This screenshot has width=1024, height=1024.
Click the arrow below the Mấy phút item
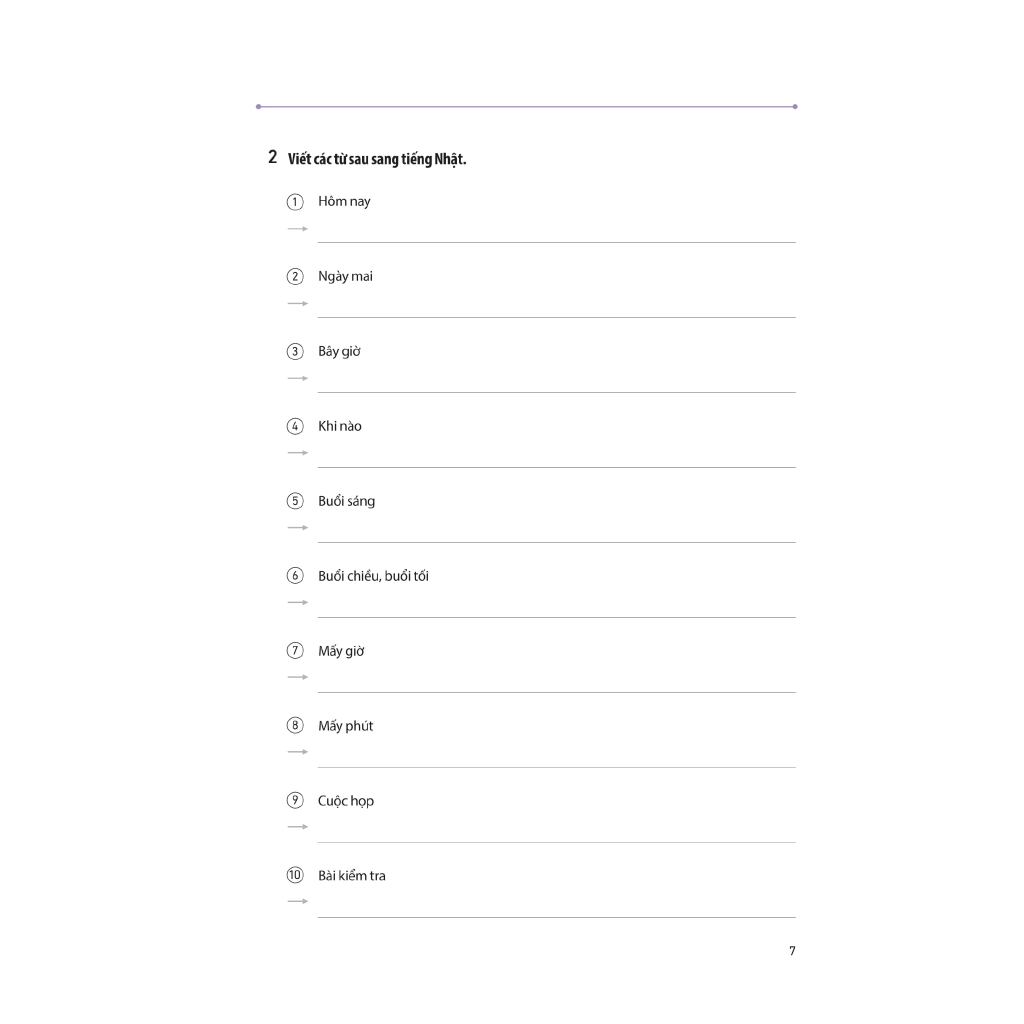click(297, 752)
